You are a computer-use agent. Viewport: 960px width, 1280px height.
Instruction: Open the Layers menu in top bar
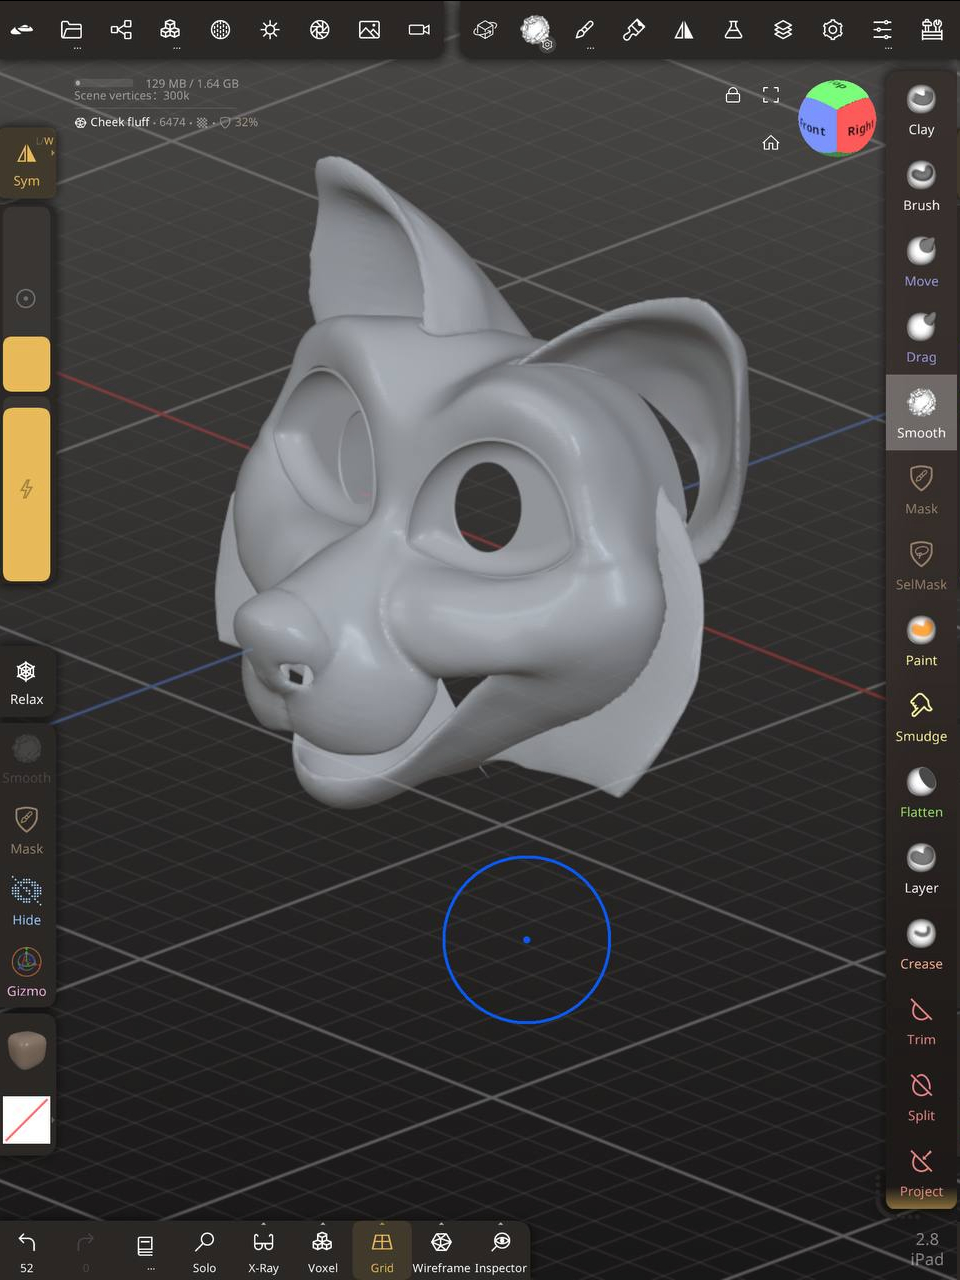tap(783, 30)
